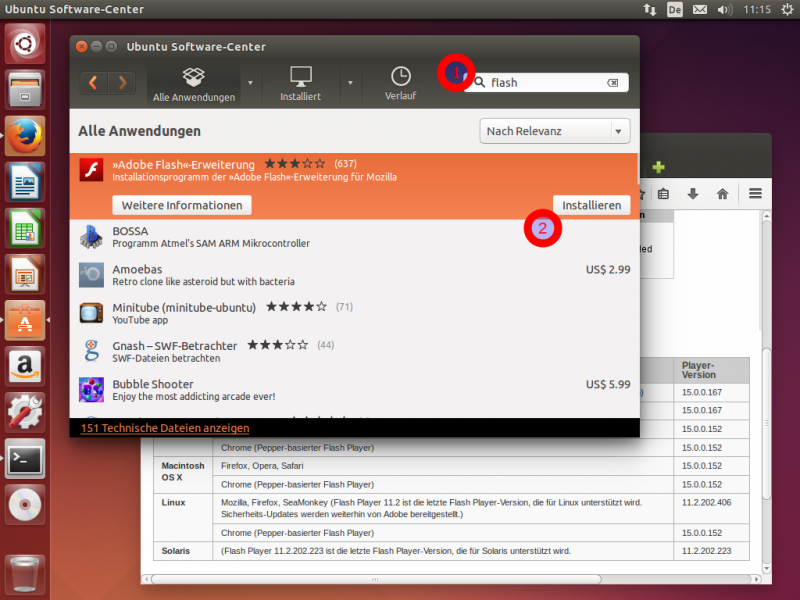
Task: Open Firefox from the launcher
Action: click(x=25, y=135)
